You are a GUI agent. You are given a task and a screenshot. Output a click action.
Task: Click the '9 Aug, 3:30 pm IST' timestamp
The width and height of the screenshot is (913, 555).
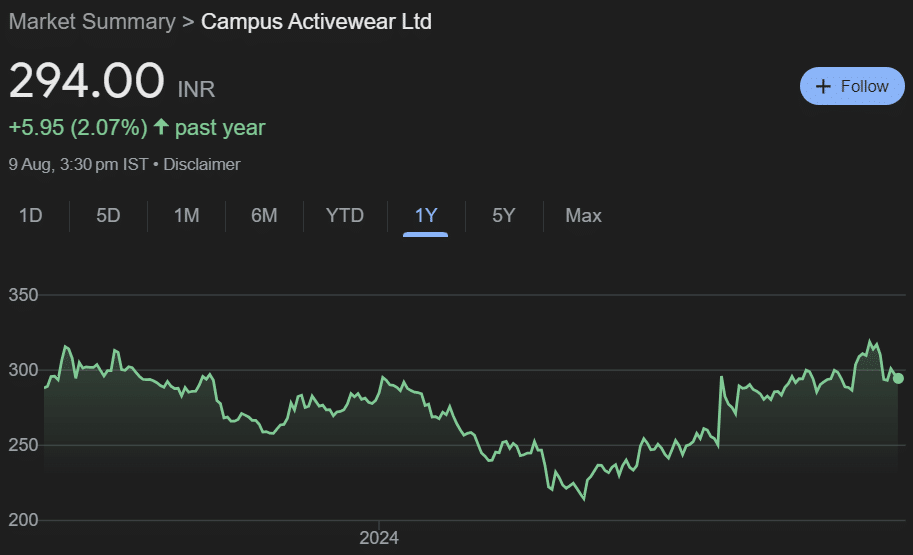(78, 164)
